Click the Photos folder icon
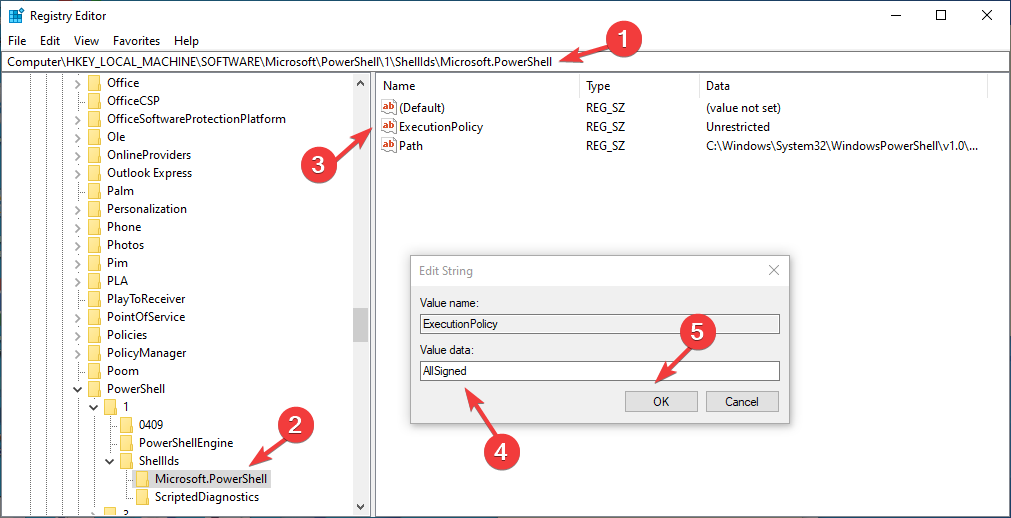1011x518 pixels. 95,245
